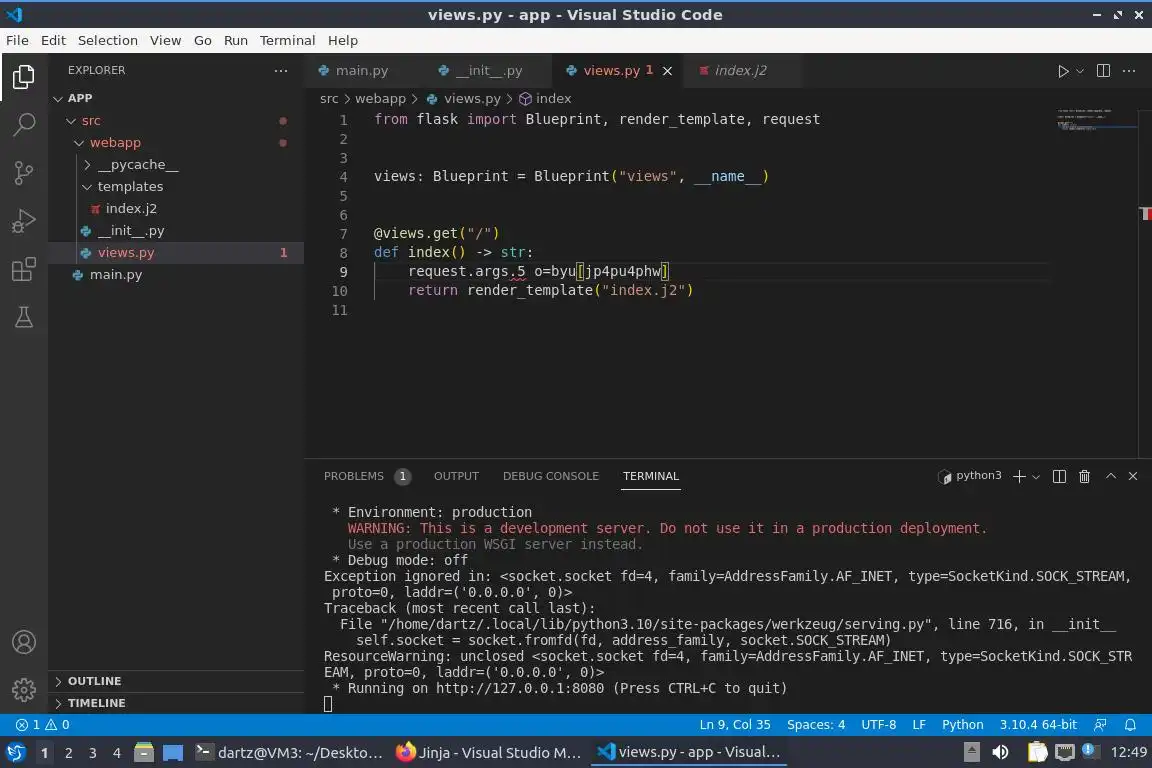Collapse the templates folder

pyautogui.click(x=176, y=187)
